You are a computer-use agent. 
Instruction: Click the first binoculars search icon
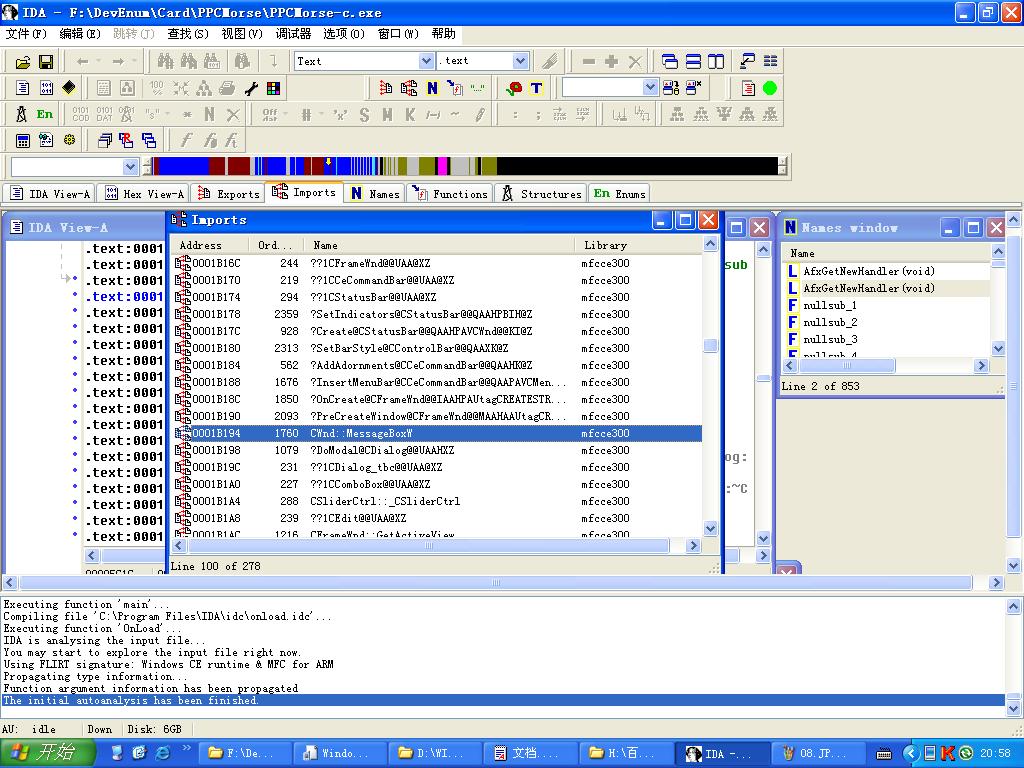(x=166, y=62)
